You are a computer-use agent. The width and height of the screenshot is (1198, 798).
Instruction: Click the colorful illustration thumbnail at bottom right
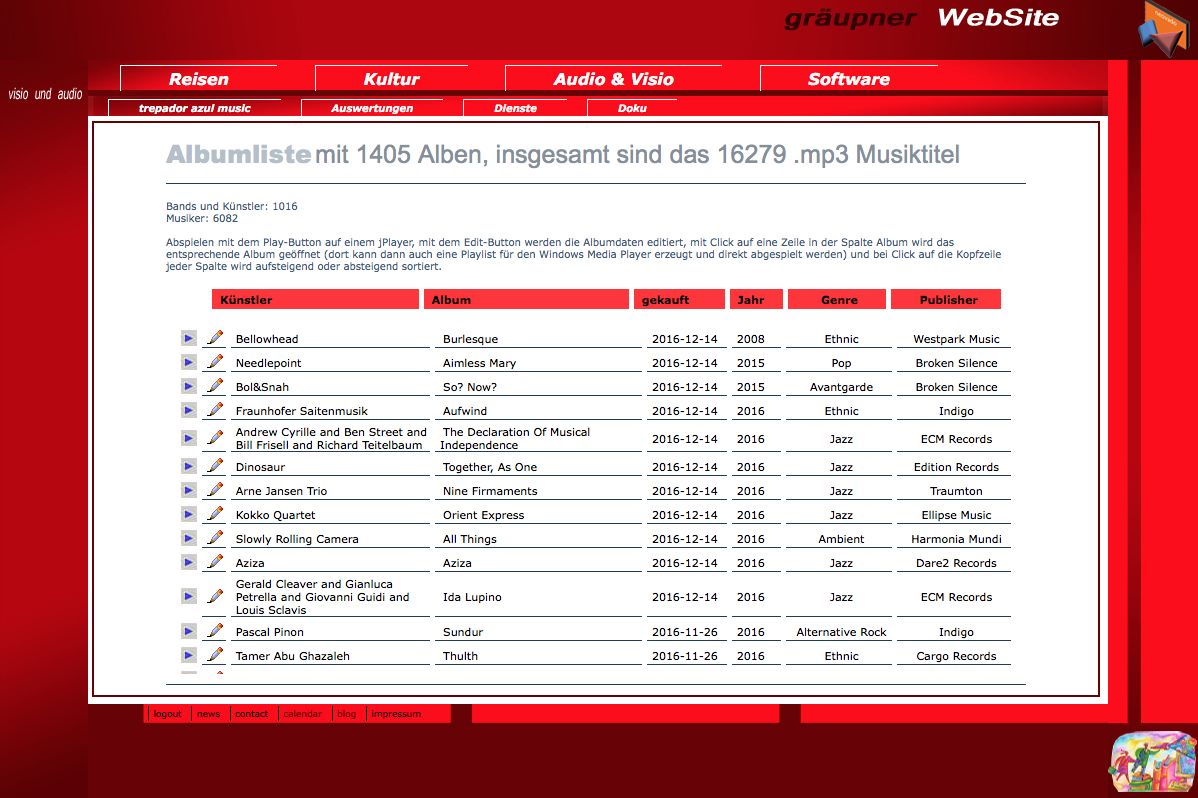pos(1153,764)
